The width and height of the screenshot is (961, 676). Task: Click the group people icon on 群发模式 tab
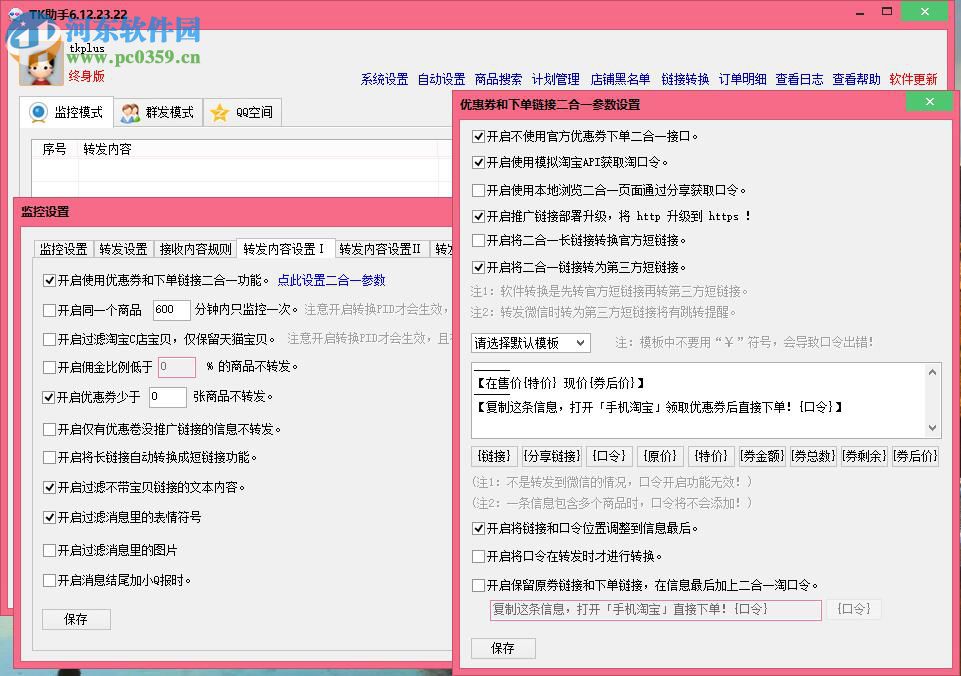pyautogui.click(x=128, y=112)
